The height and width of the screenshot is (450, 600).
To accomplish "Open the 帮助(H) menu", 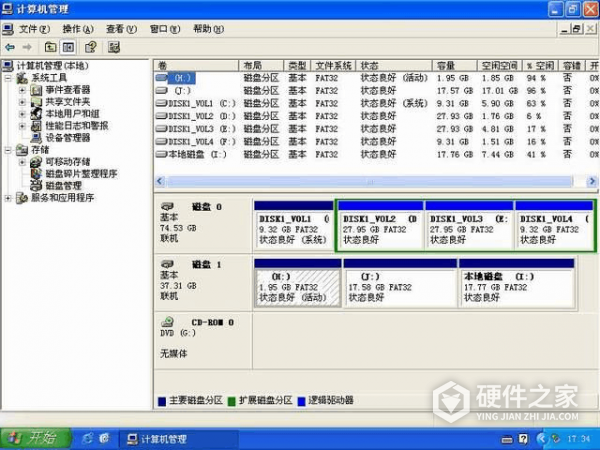I will click(209, 29).
